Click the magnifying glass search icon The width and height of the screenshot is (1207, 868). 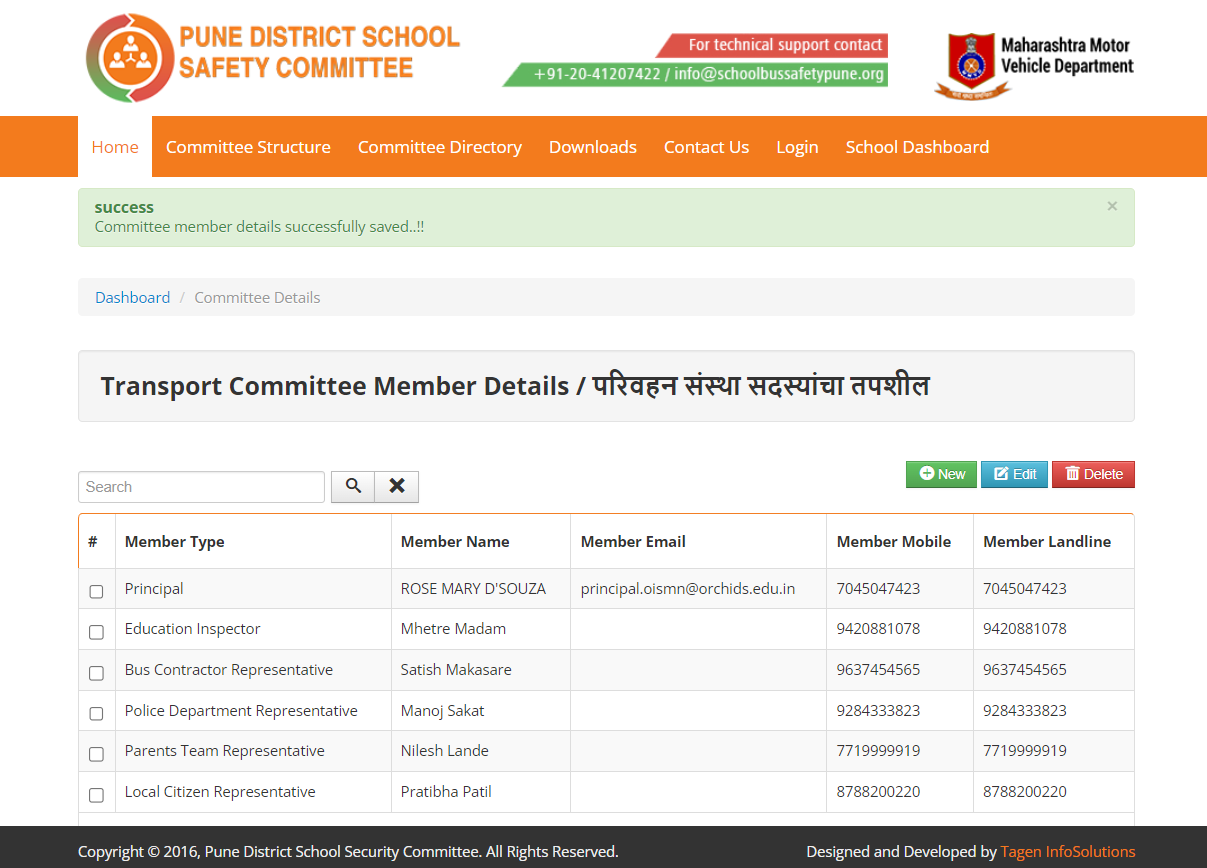click(x=353, y=486)
